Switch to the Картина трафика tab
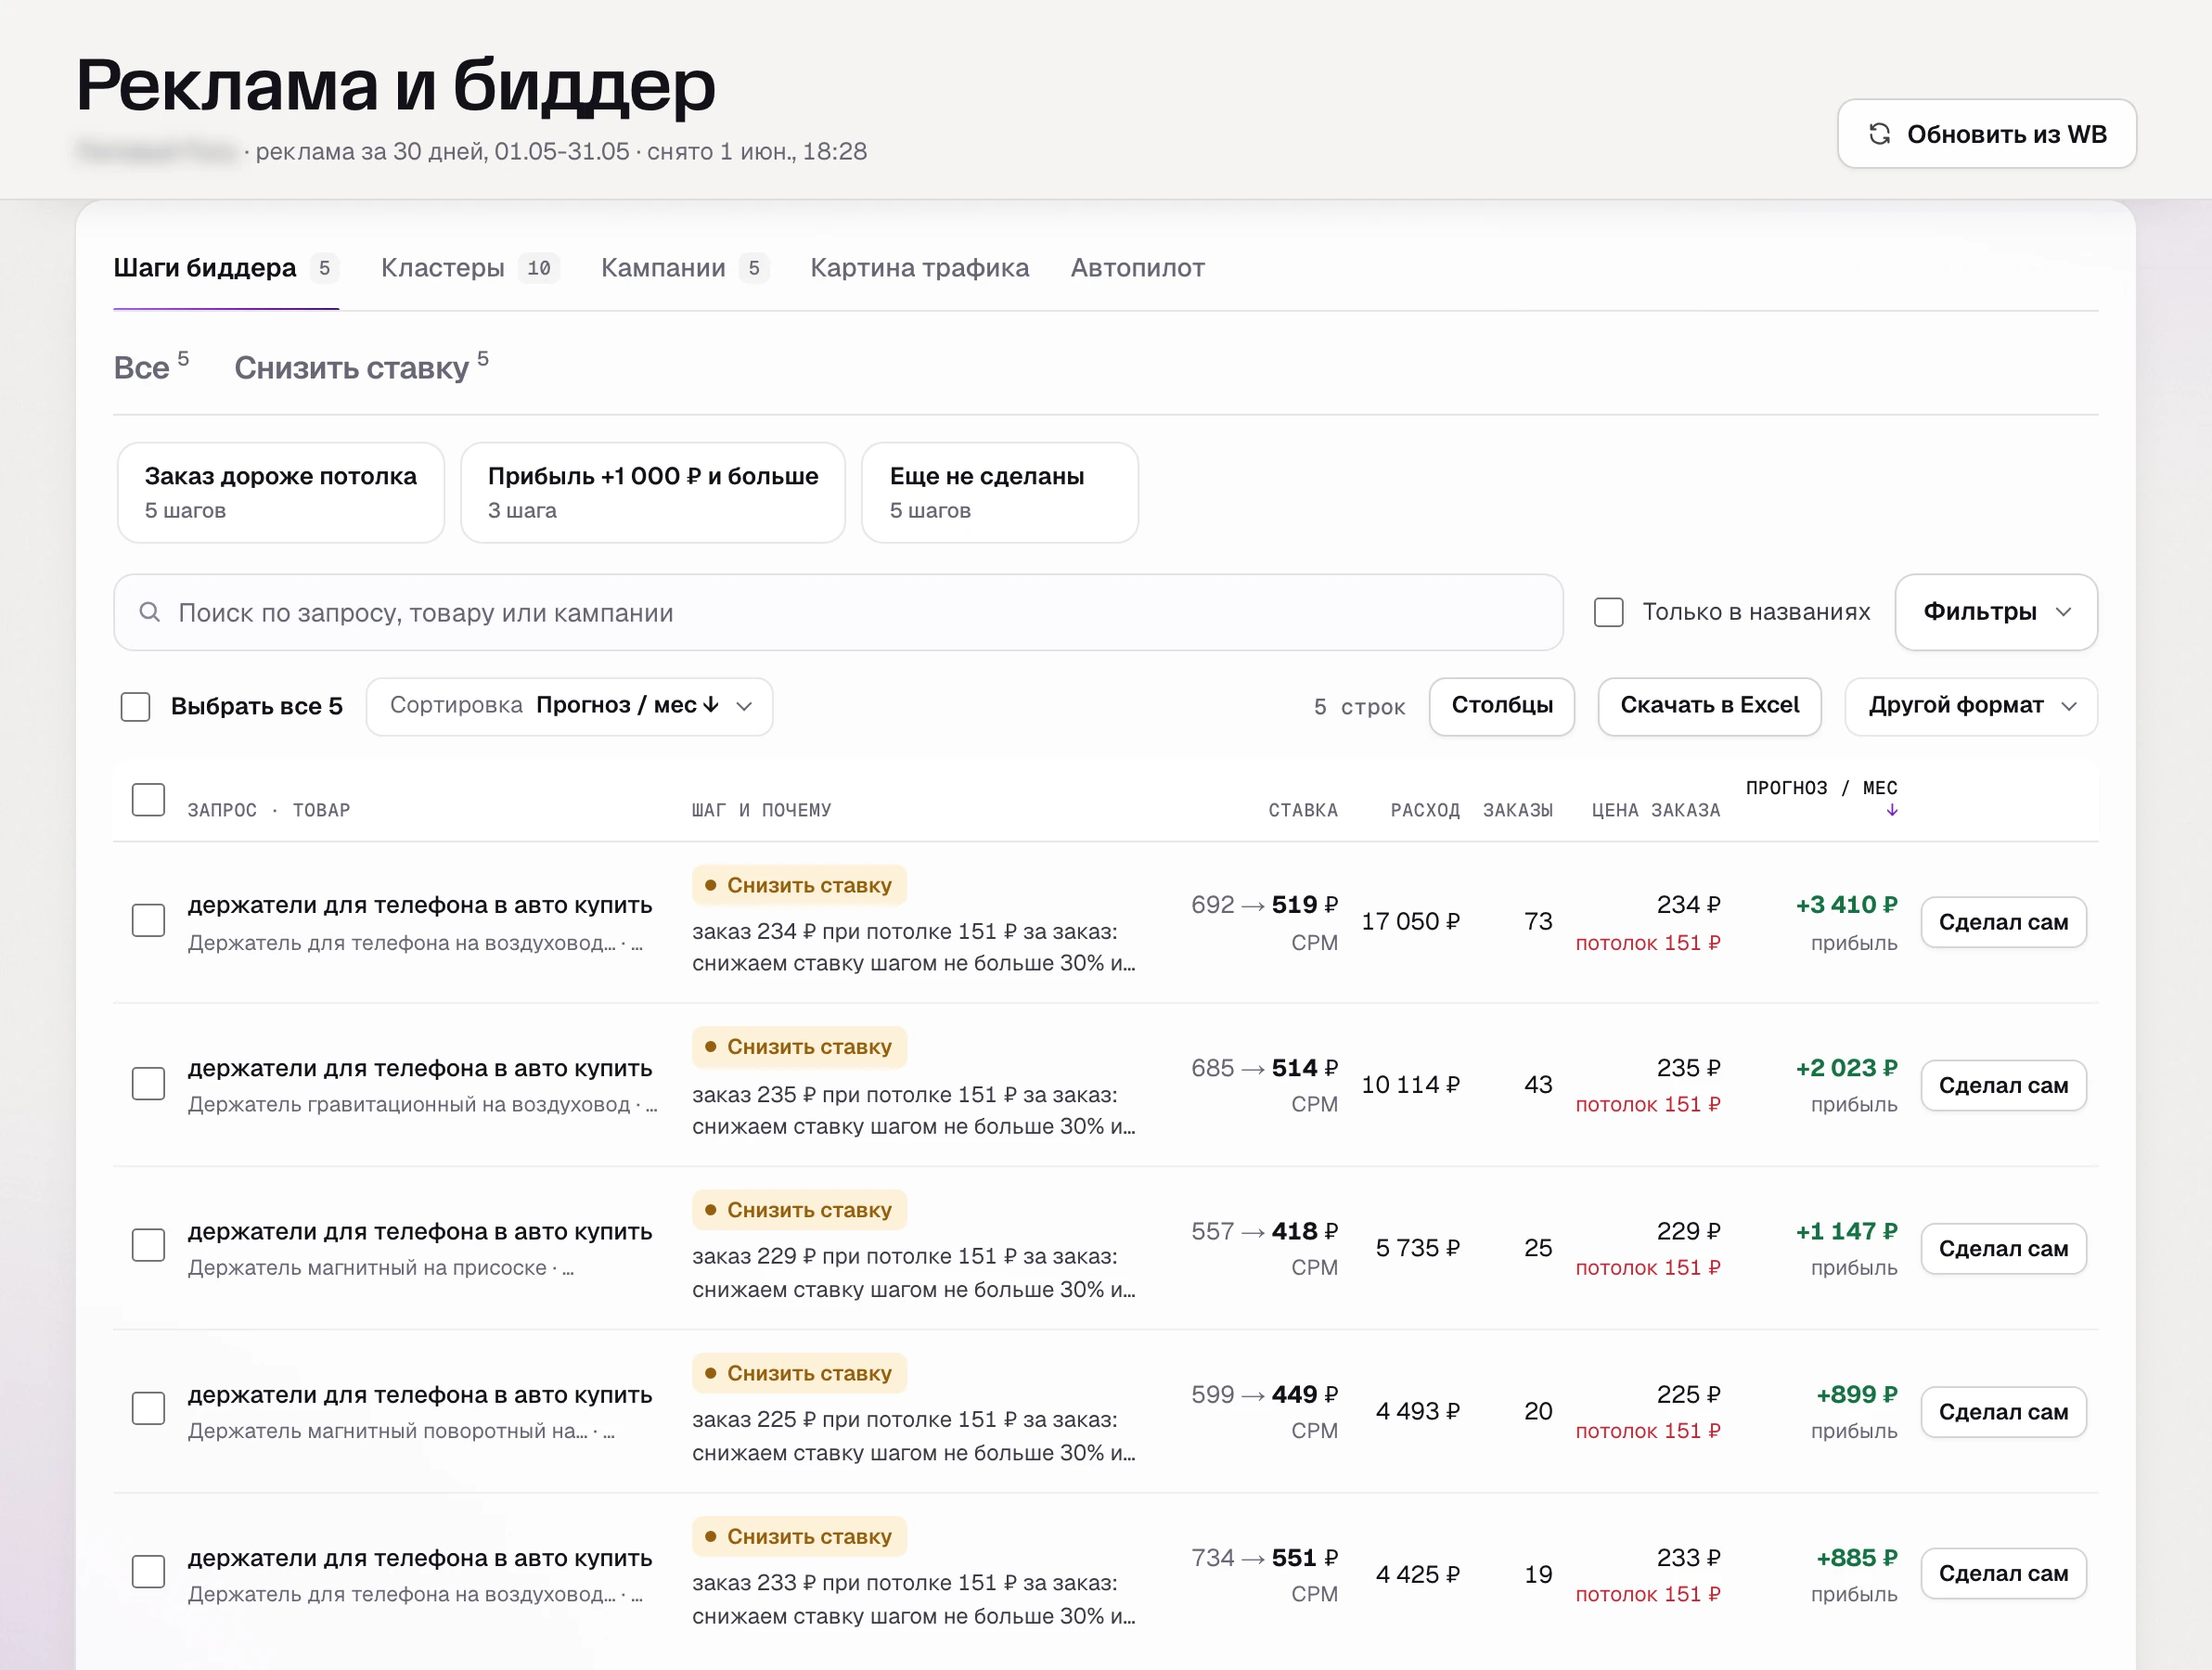 coord(919,268)
